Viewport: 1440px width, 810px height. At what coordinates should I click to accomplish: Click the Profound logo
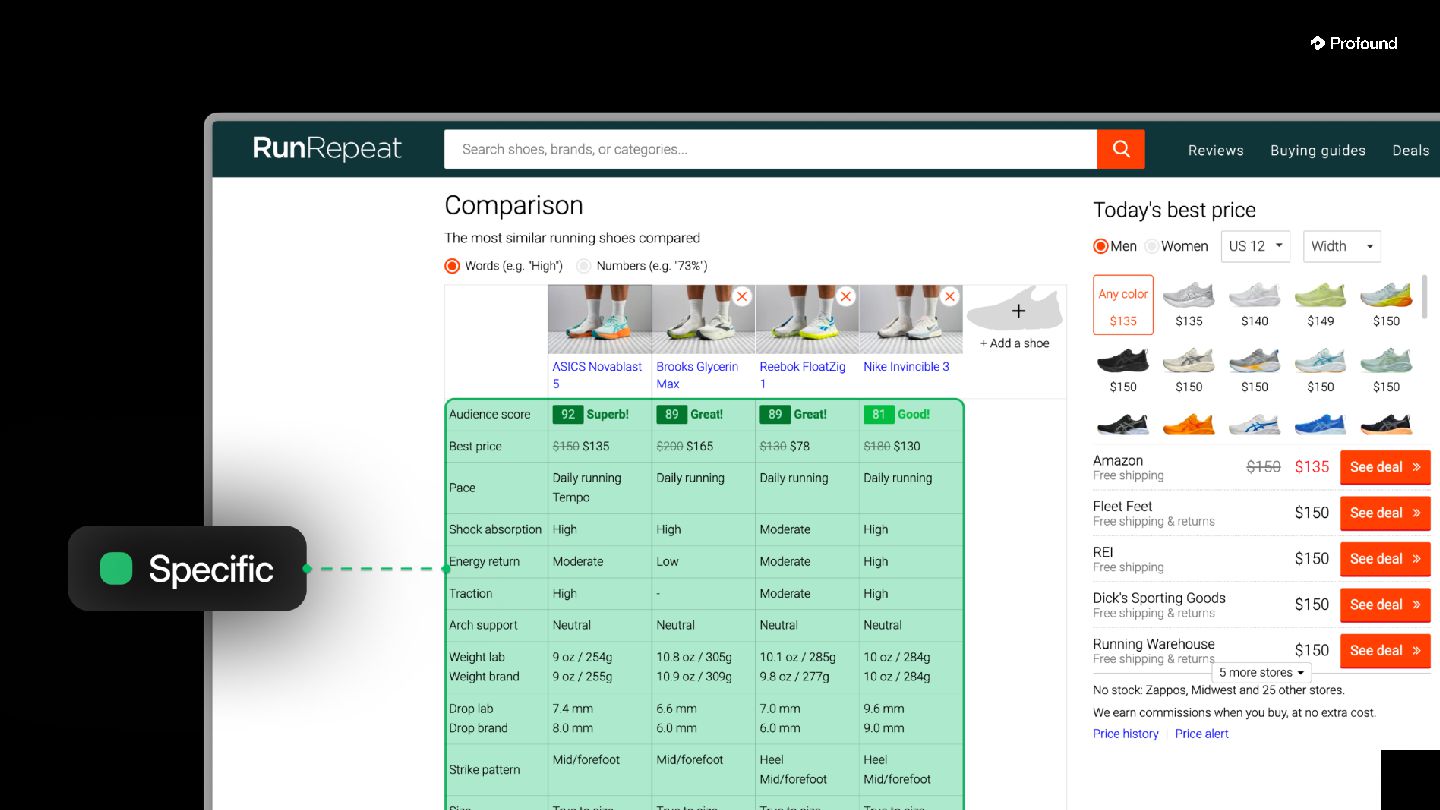1354,43
